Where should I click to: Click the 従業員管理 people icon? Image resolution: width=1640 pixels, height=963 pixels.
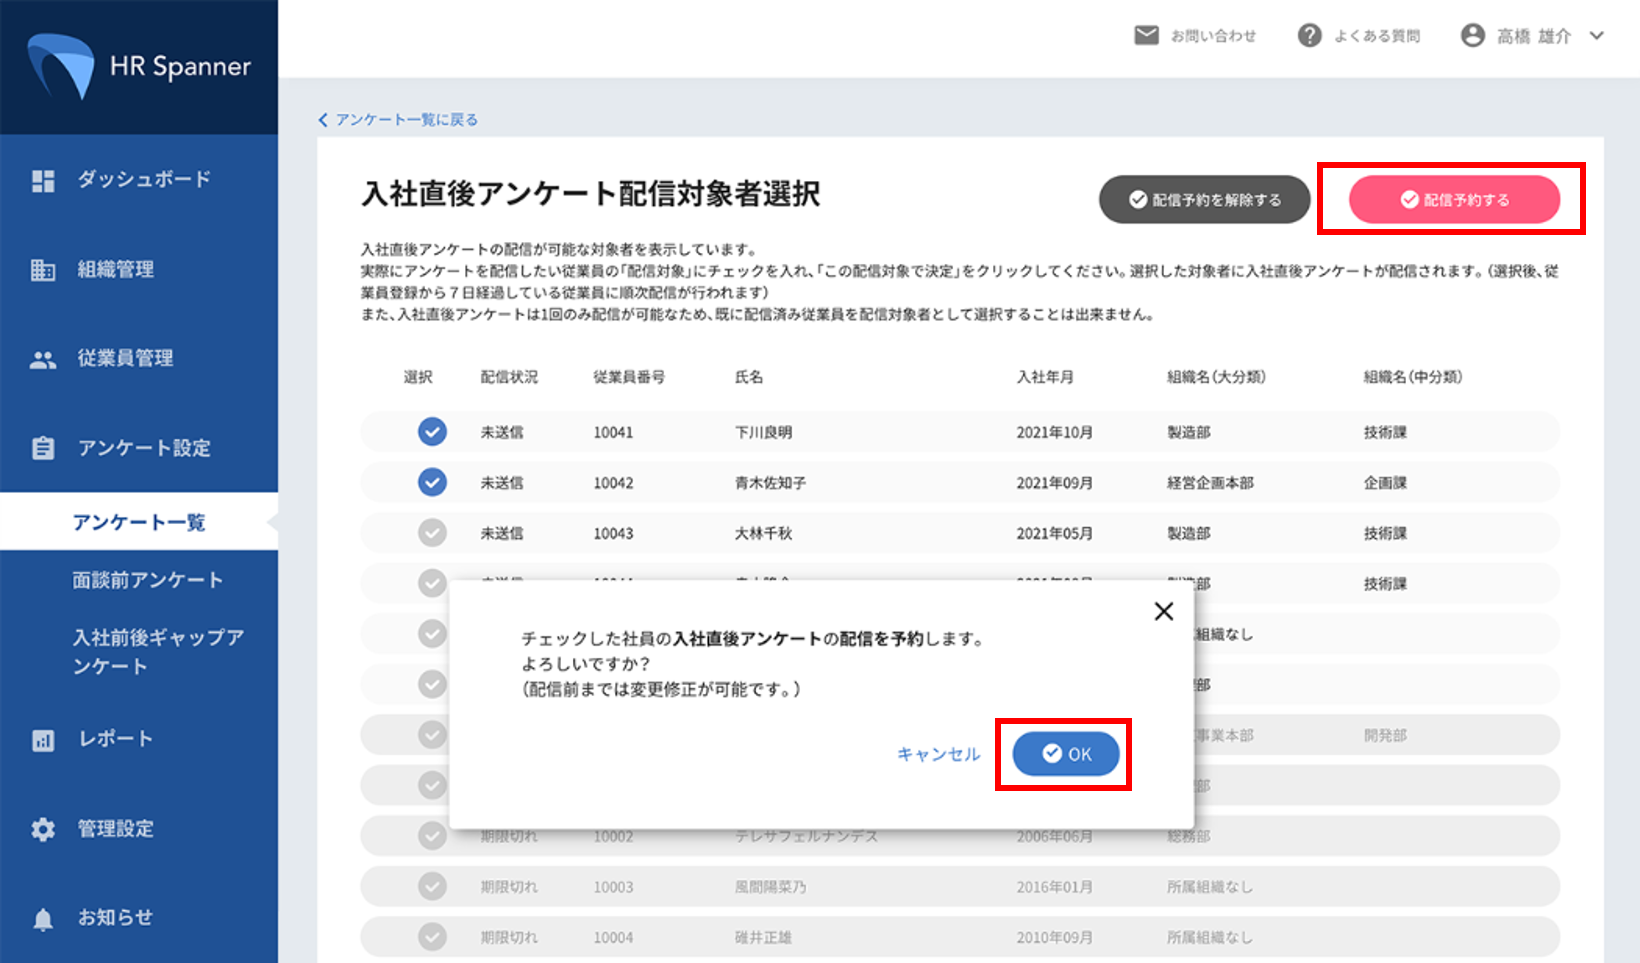tap(43, 360)
